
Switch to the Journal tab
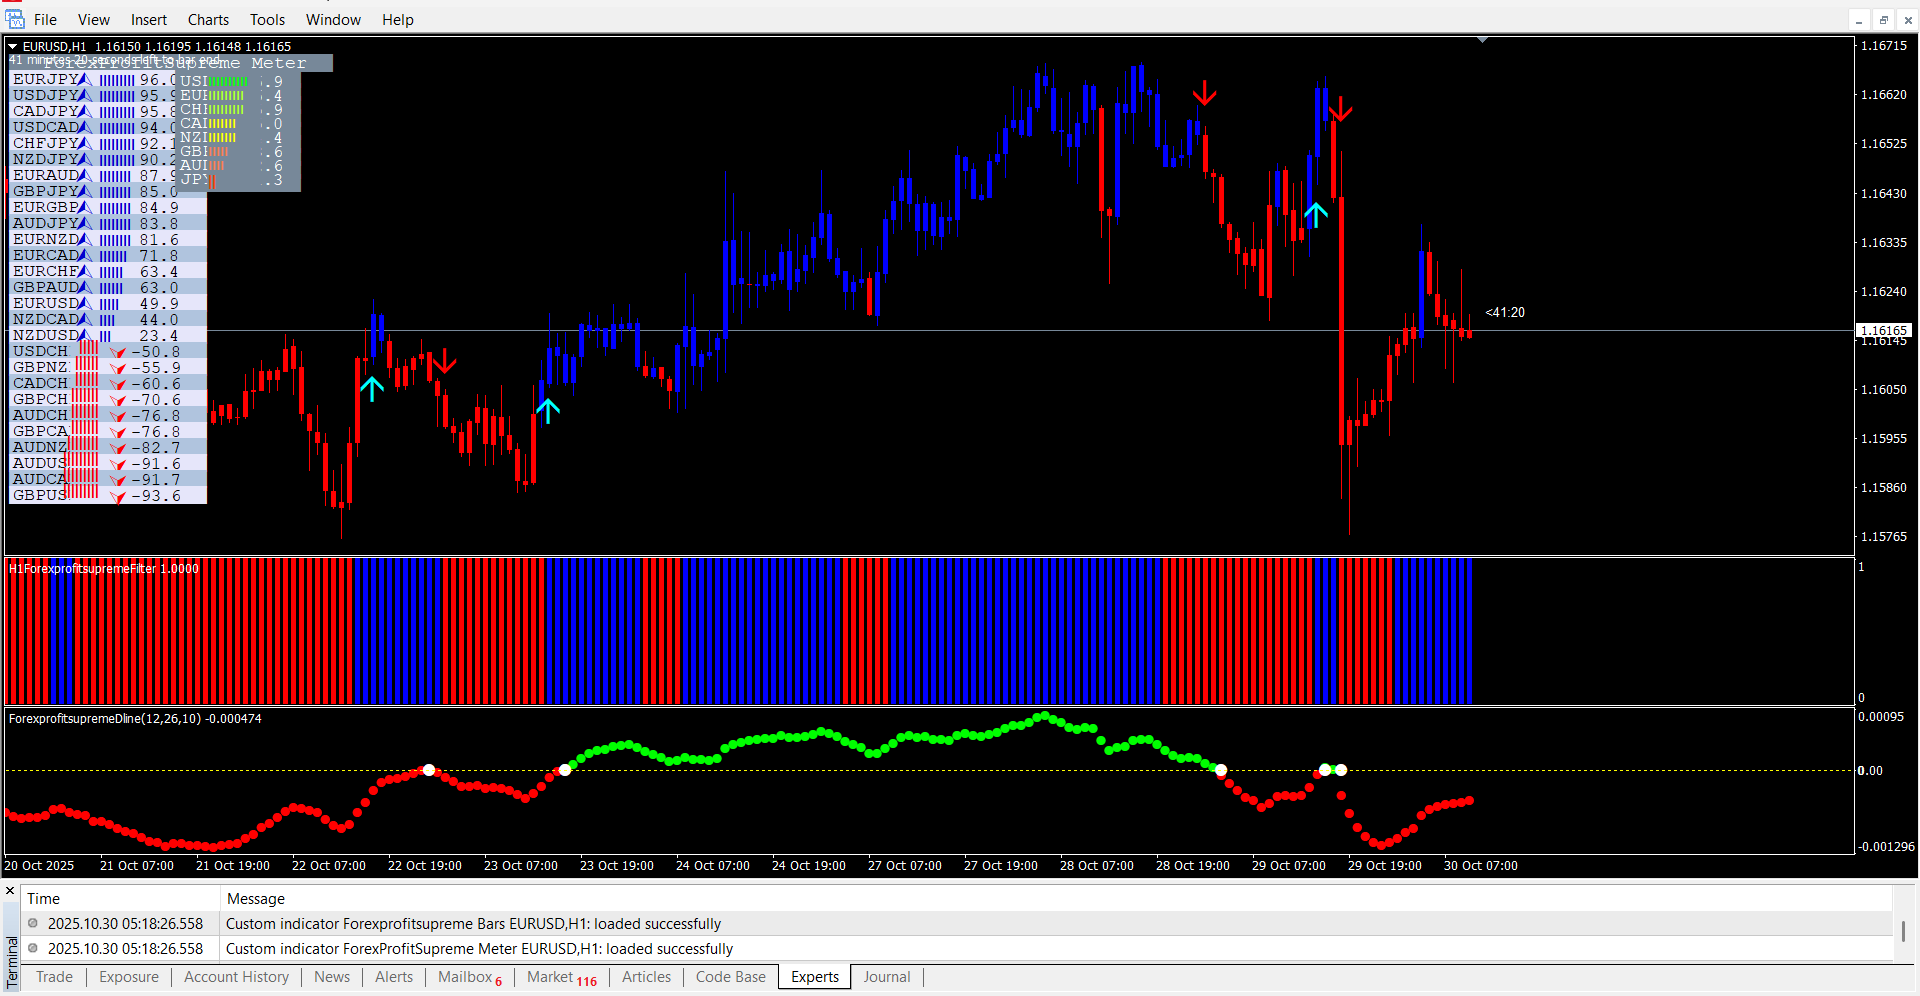886,977
